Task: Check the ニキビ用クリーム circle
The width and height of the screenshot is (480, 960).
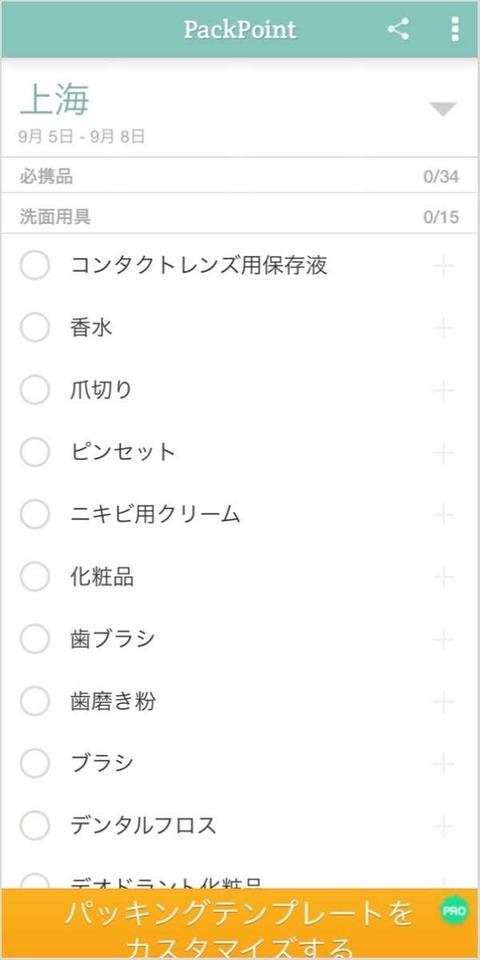Action: pos(35,514)
